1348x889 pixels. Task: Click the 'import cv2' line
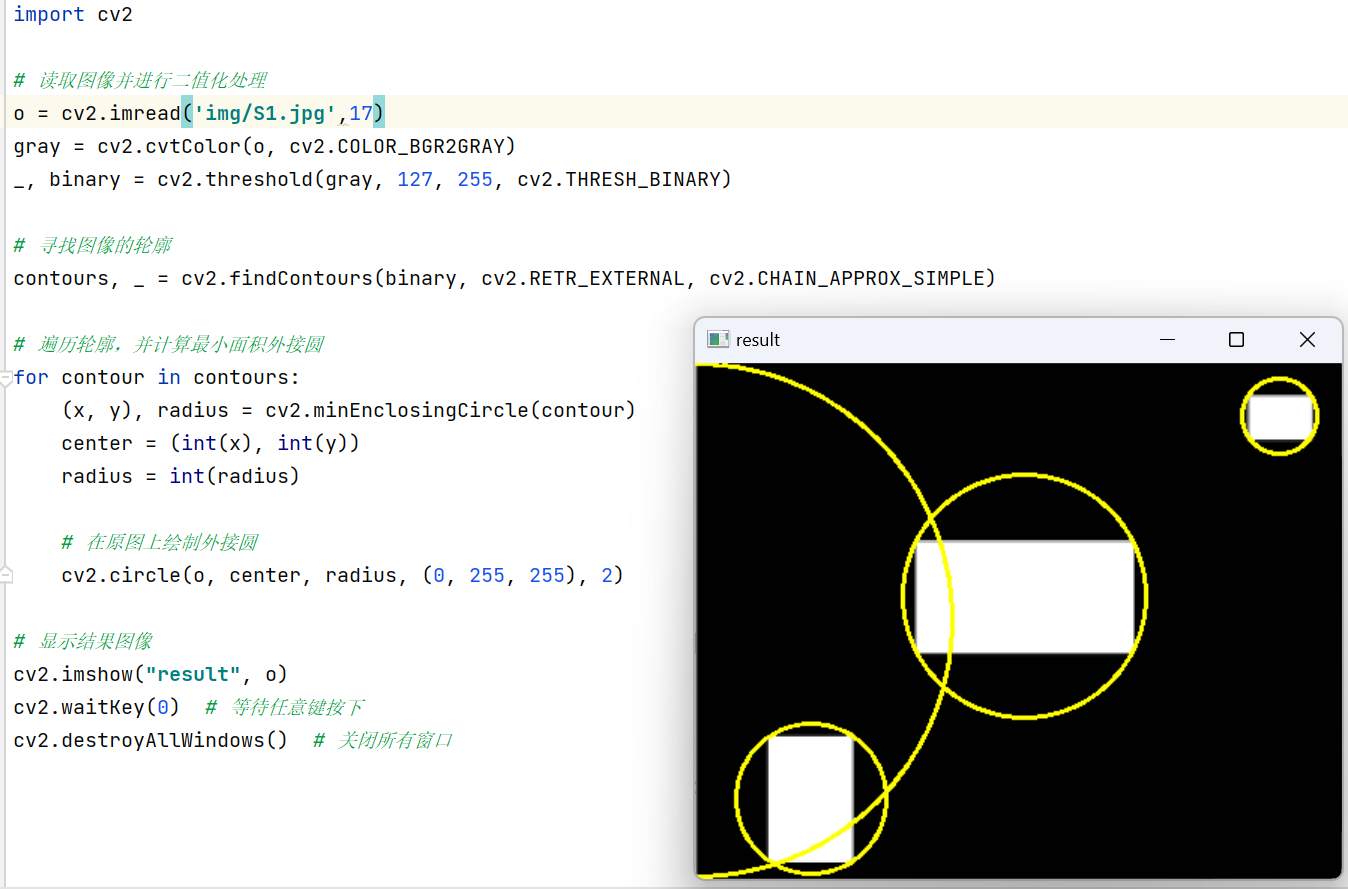point(73,15)
